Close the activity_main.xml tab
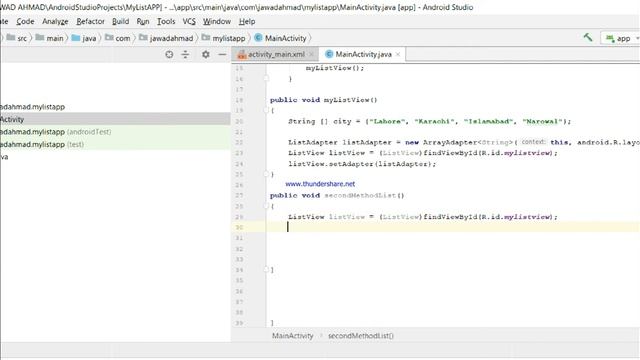The image size is (640, 360). 311,54
